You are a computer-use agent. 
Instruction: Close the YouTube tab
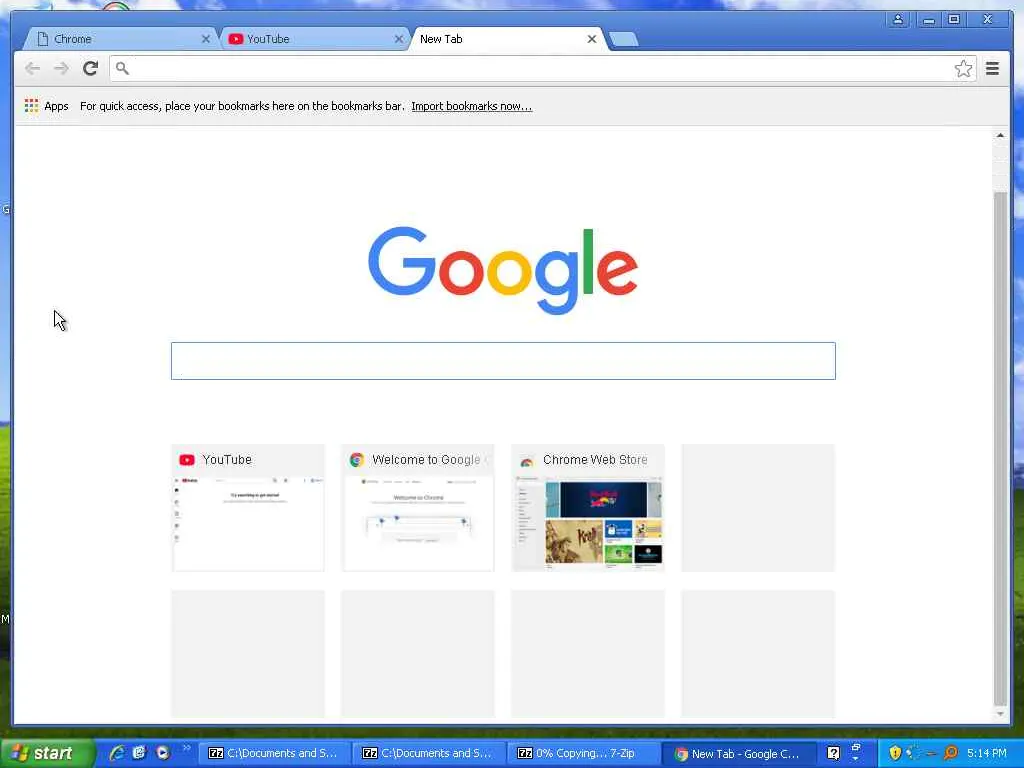point(398,39)
